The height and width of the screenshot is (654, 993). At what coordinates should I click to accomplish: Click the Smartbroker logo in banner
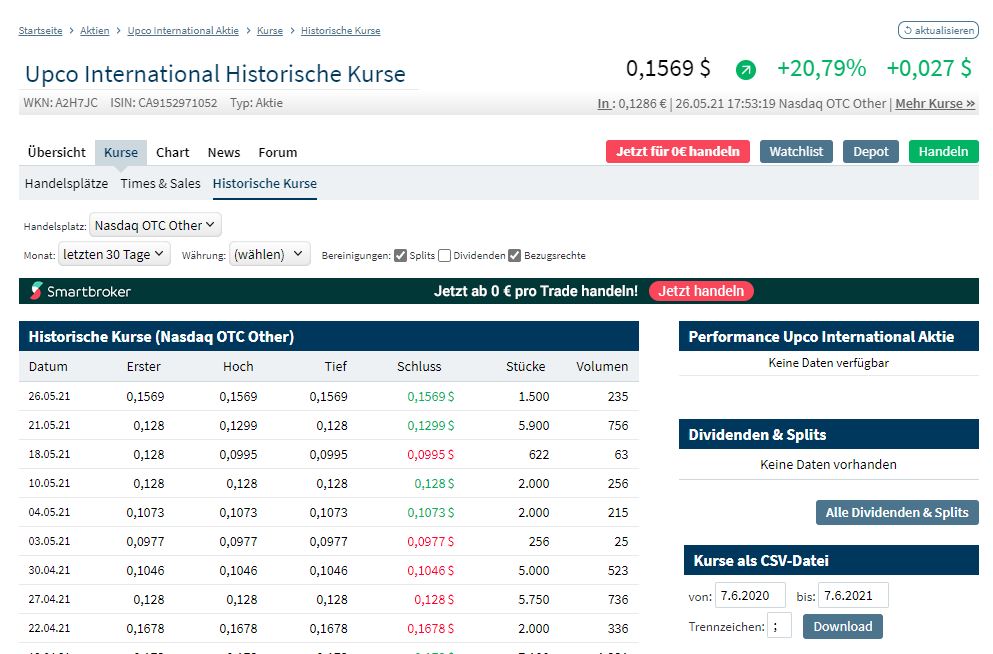pyautogui.click(x=81, y=291)
